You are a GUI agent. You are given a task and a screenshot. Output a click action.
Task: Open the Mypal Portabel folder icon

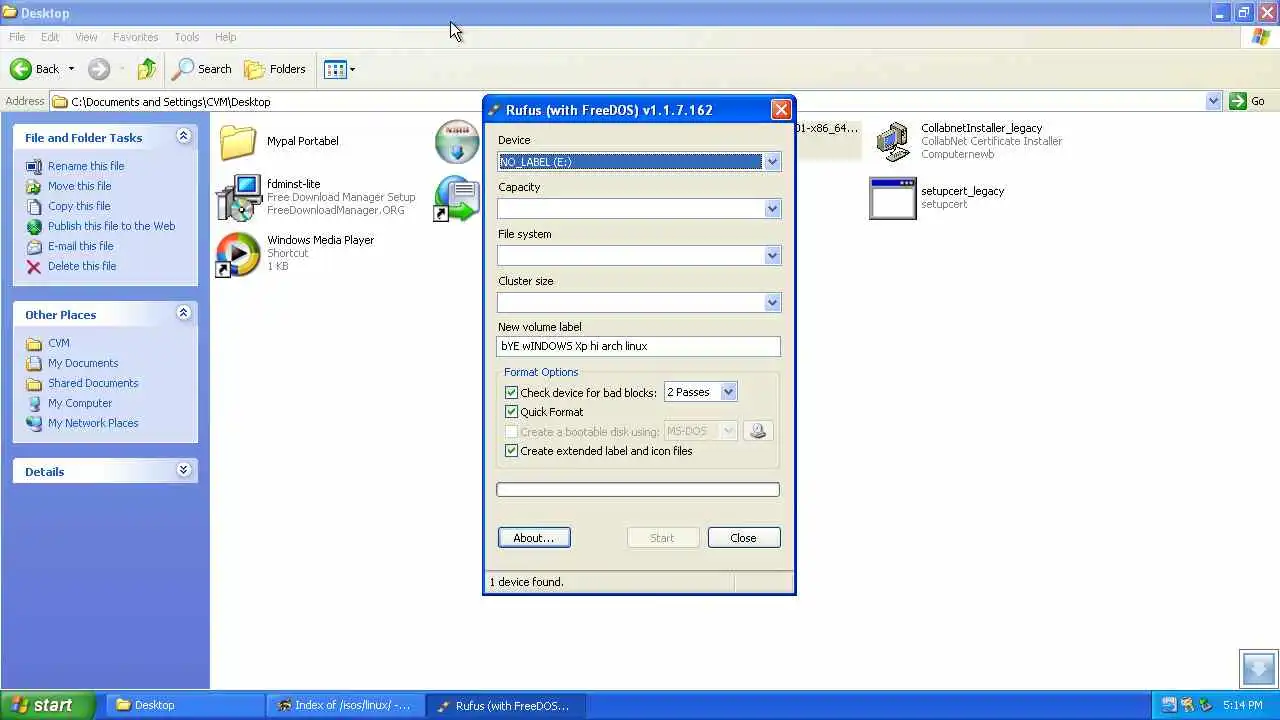tap(238, 142)
